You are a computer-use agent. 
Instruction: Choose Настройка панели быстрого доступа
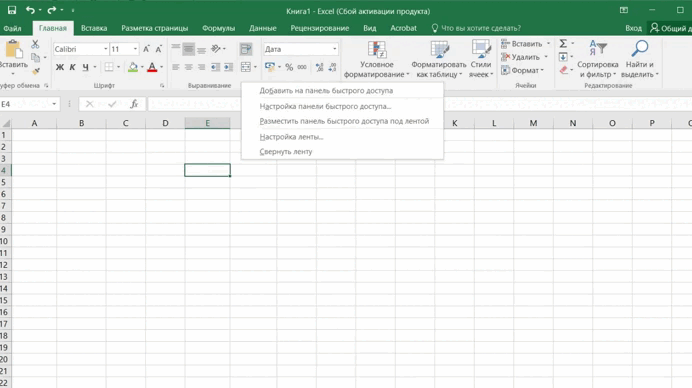(342, 106)
